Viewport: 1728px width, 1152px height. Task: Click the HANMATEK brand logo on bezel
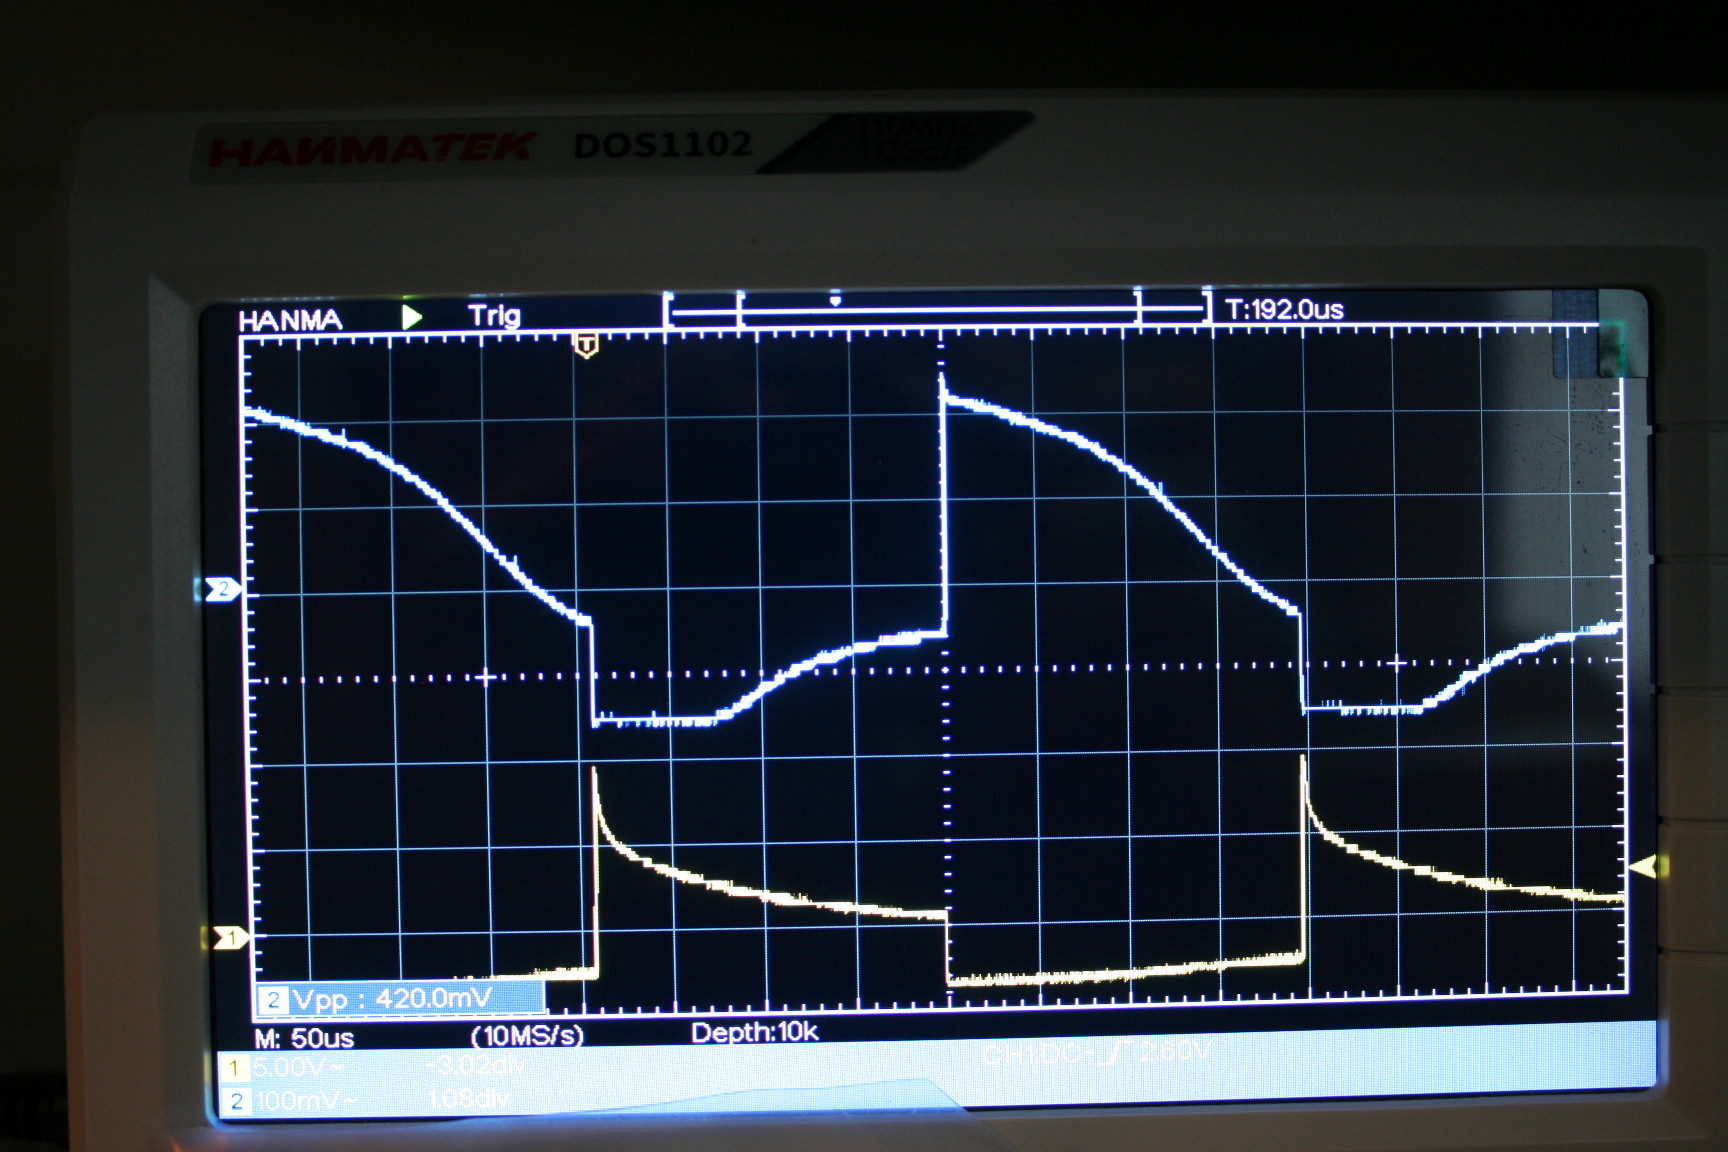click(x=371, y=150)
